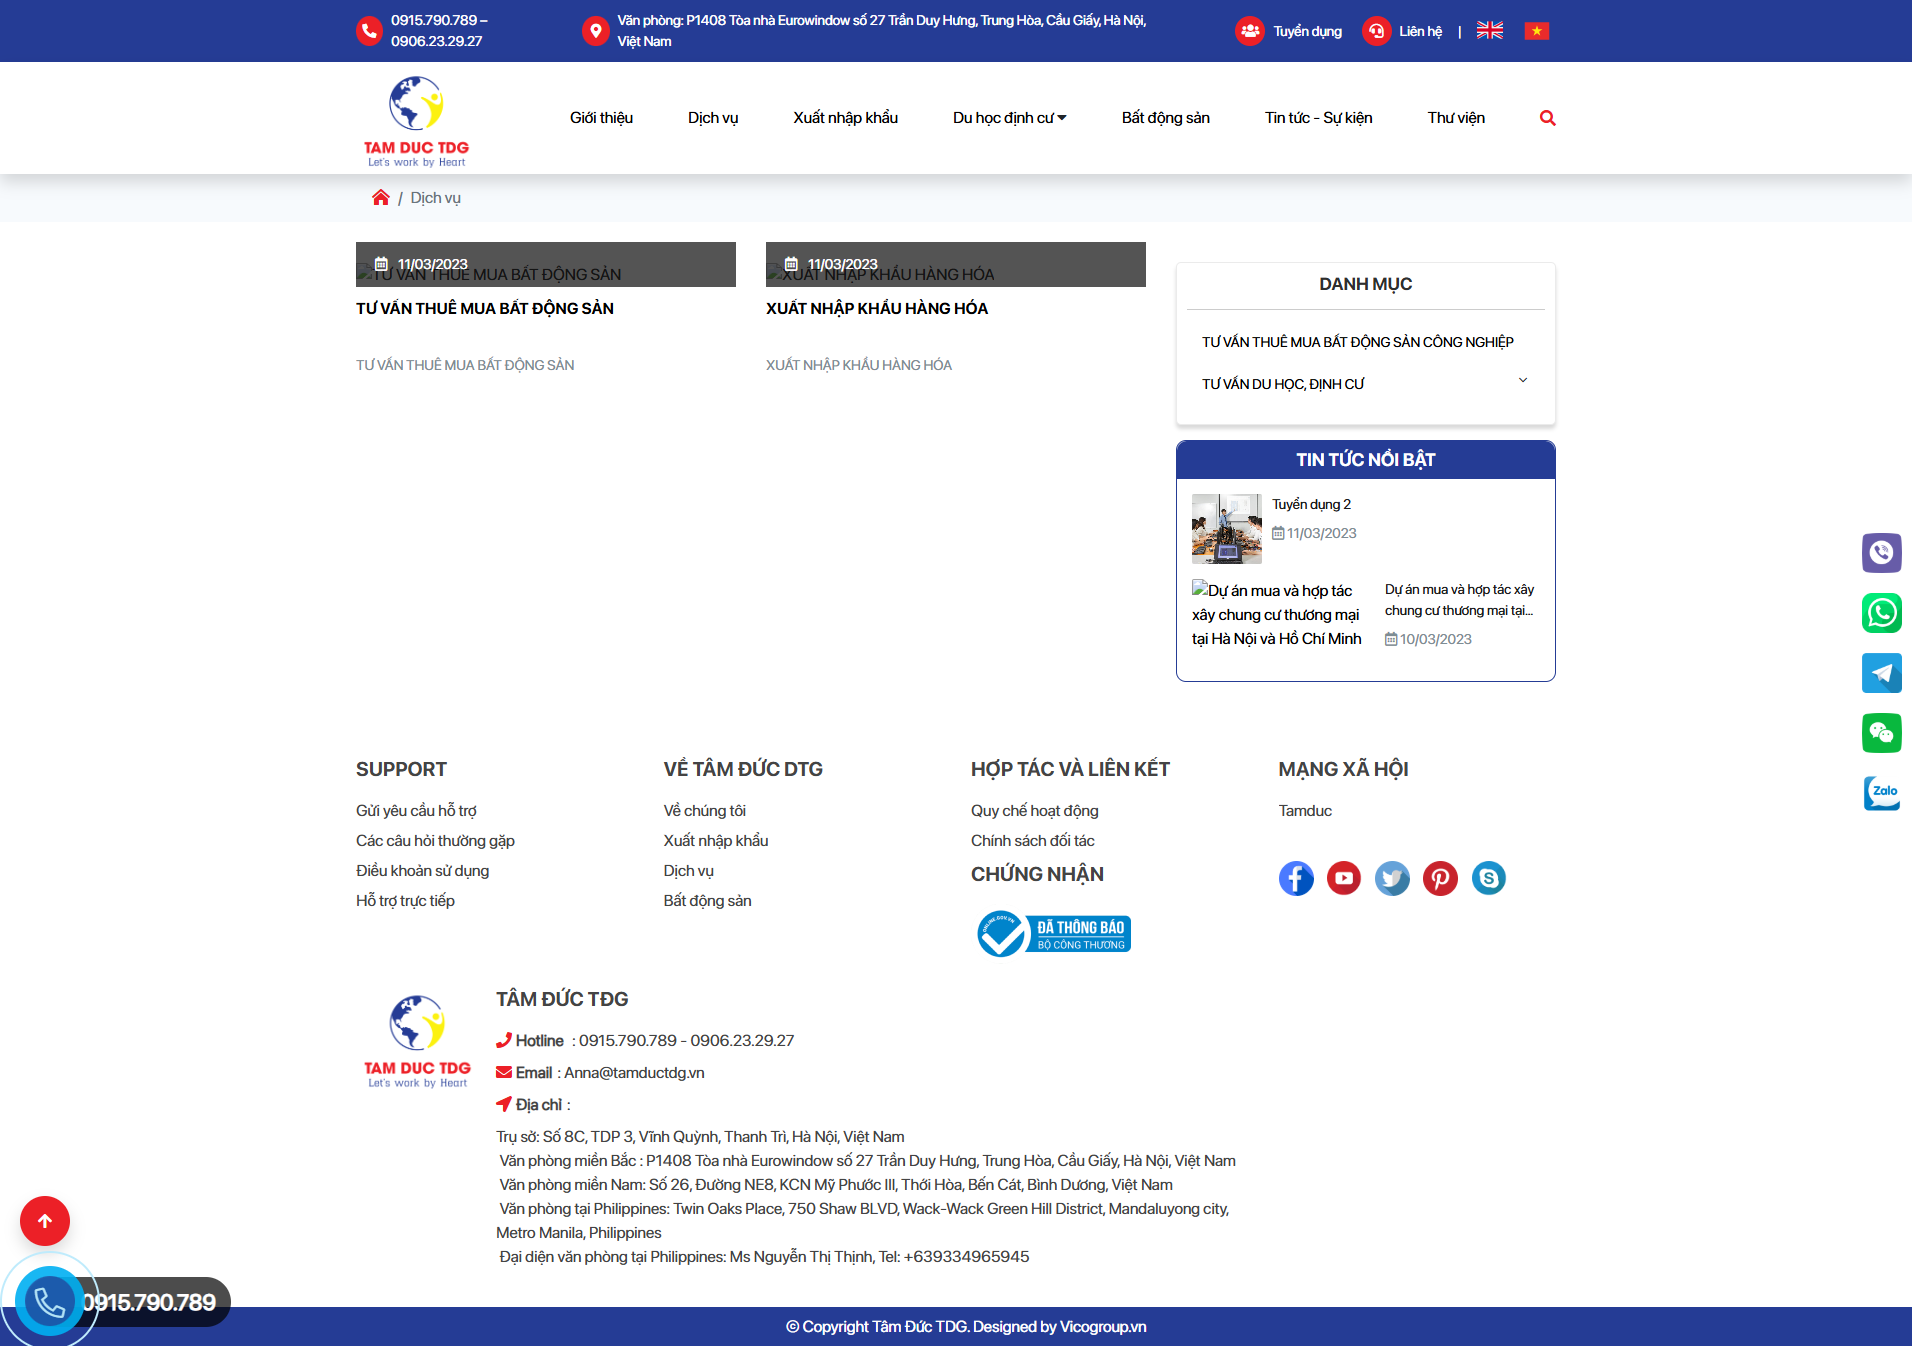The image size is (1912, 1346).
Task: Switch language using the UK flag icon
Action: (x=1489, y=31)
